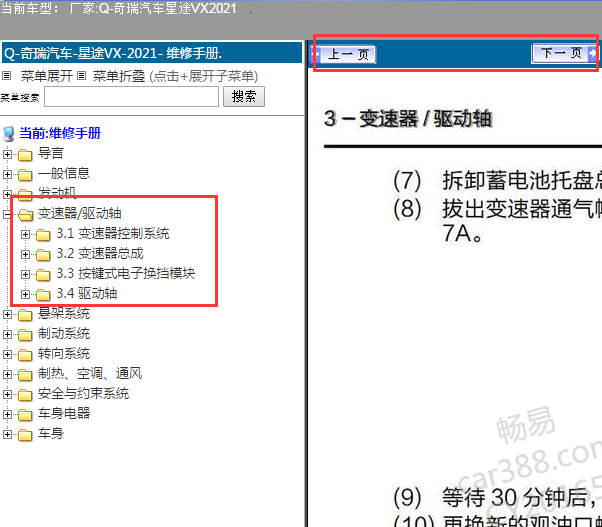Open 3.3 按键式电子换挡模块 entry

[x=126, y=273]
